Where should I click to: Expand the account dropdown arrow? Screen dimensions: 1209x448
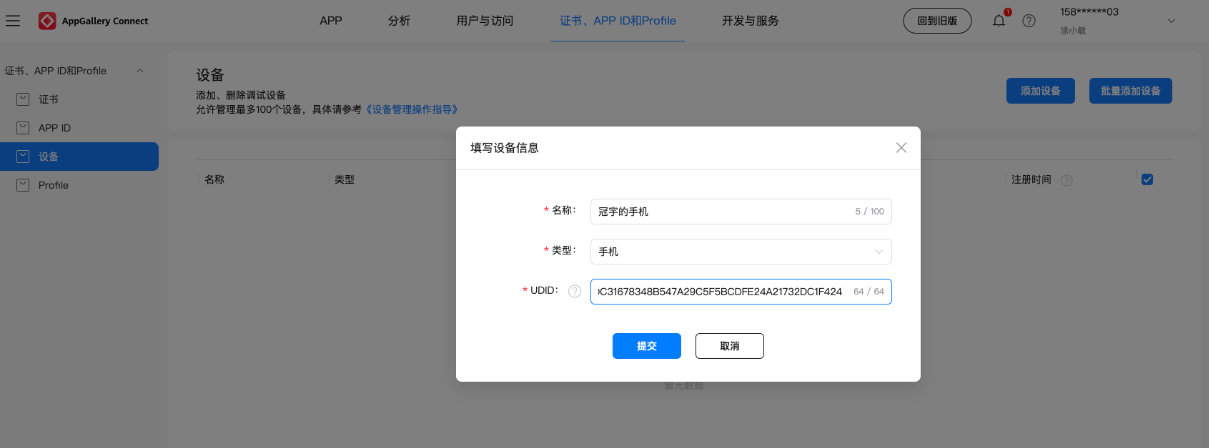tap(1171, 21)
